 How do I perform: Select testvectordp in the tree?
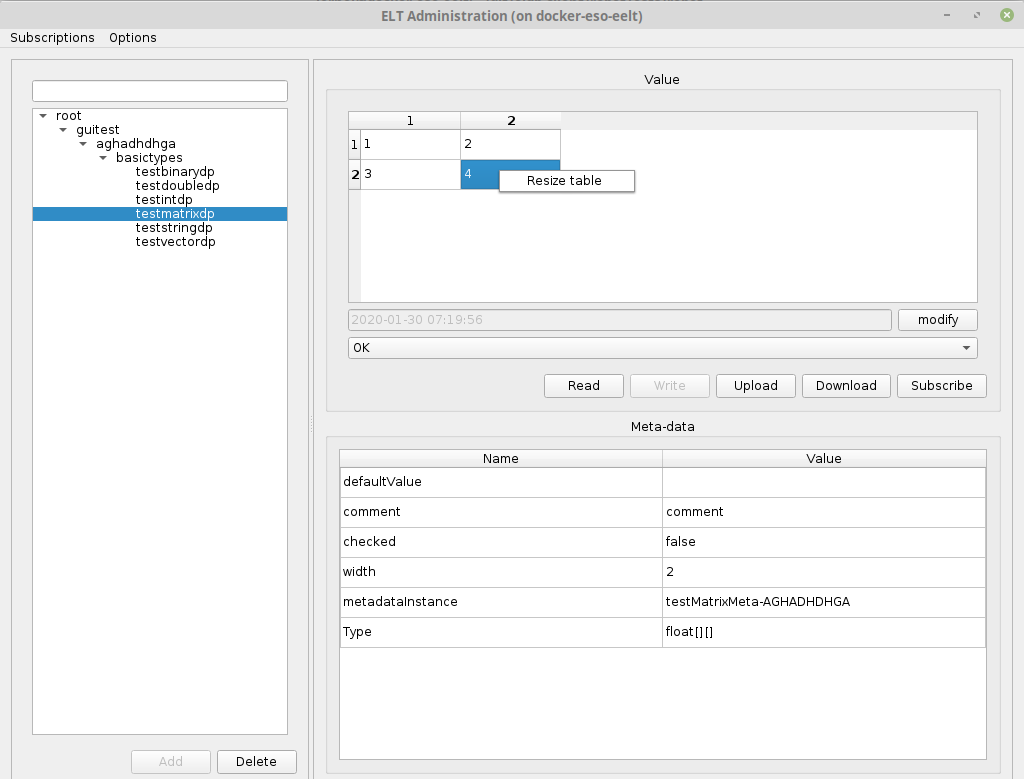175,242
